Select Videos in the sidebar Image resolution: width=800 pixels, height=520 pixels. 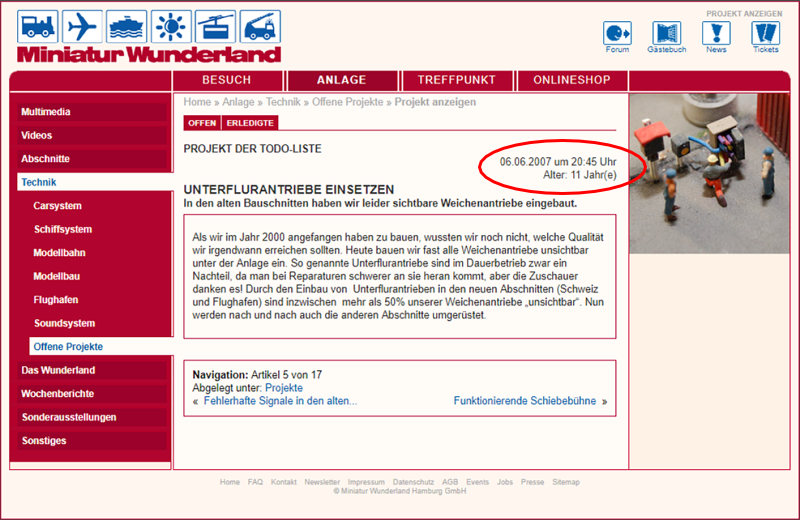[92, 135]
